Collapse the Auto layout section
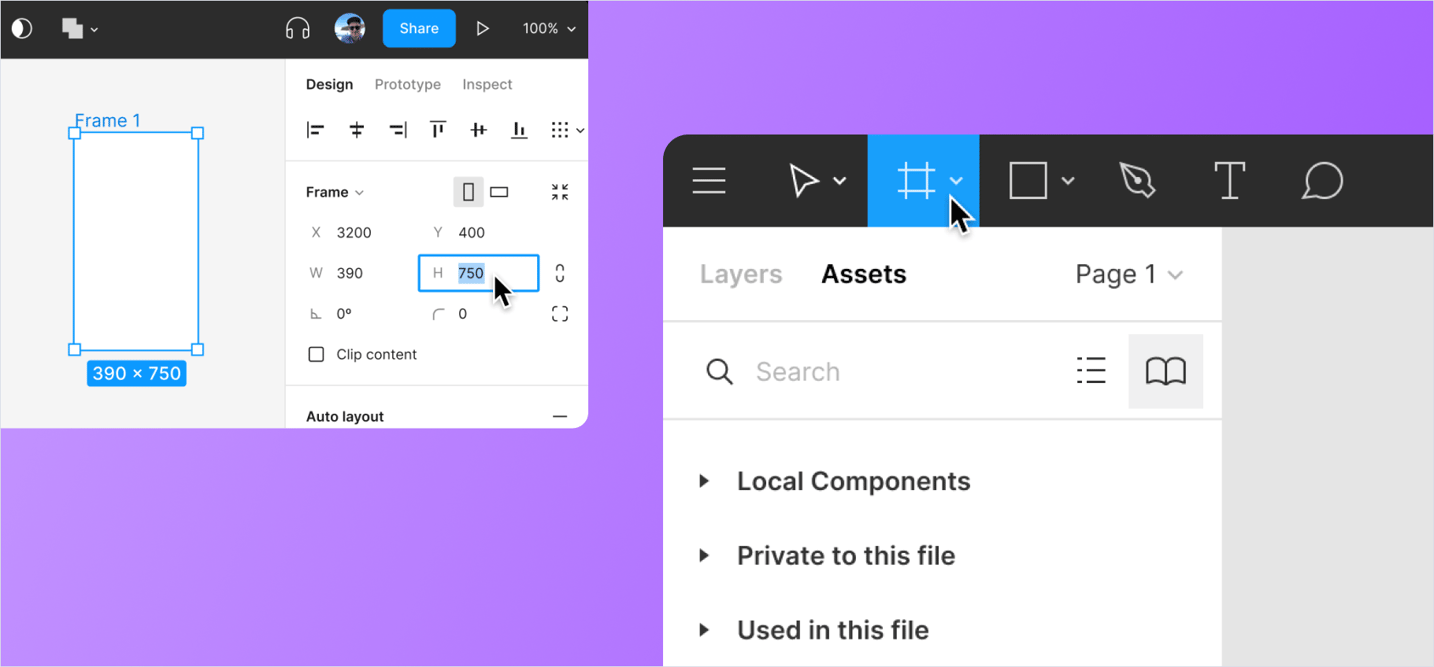This screenshot has height=667, width=1434. (x=560, y=416)
